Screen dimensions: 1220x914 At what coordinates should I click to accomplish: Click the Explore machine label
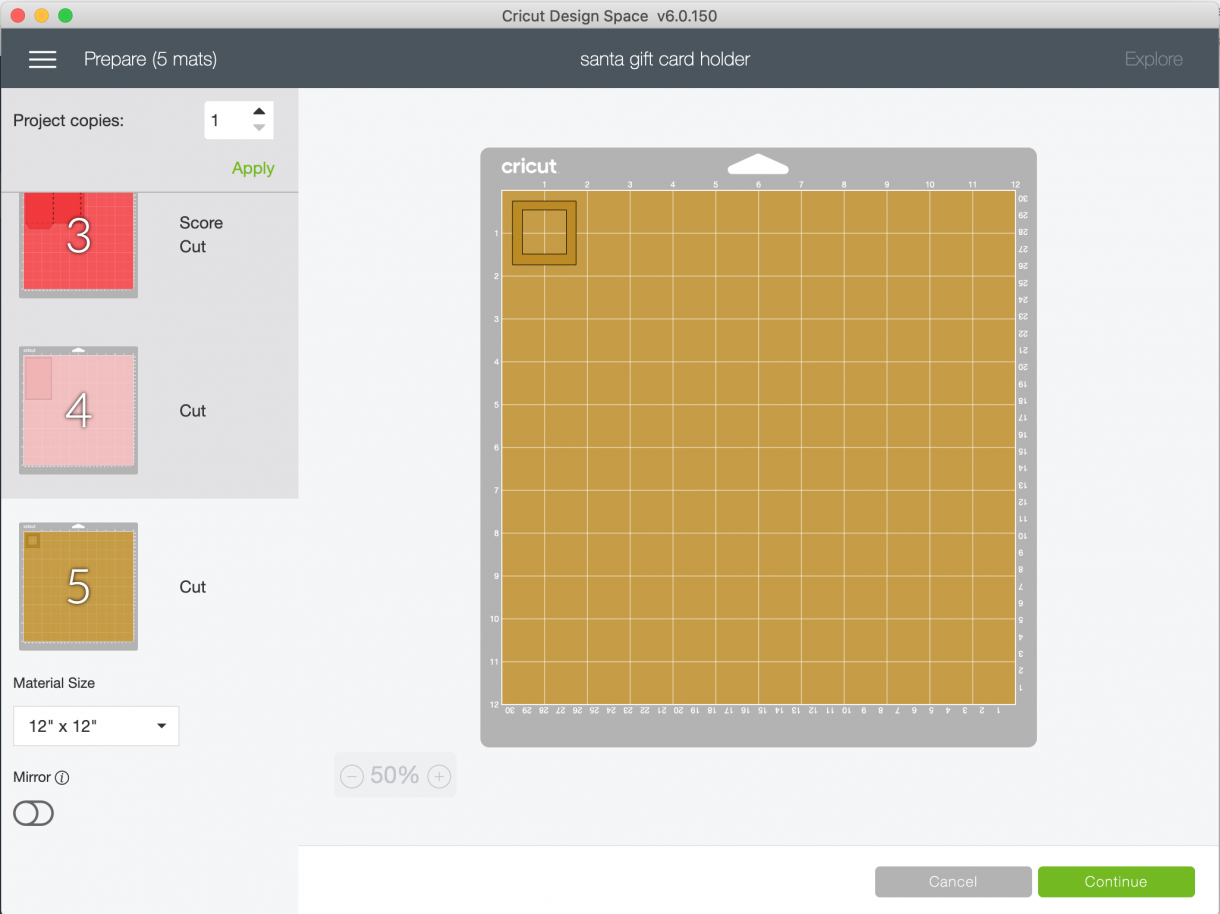(x=1153, y=59)
